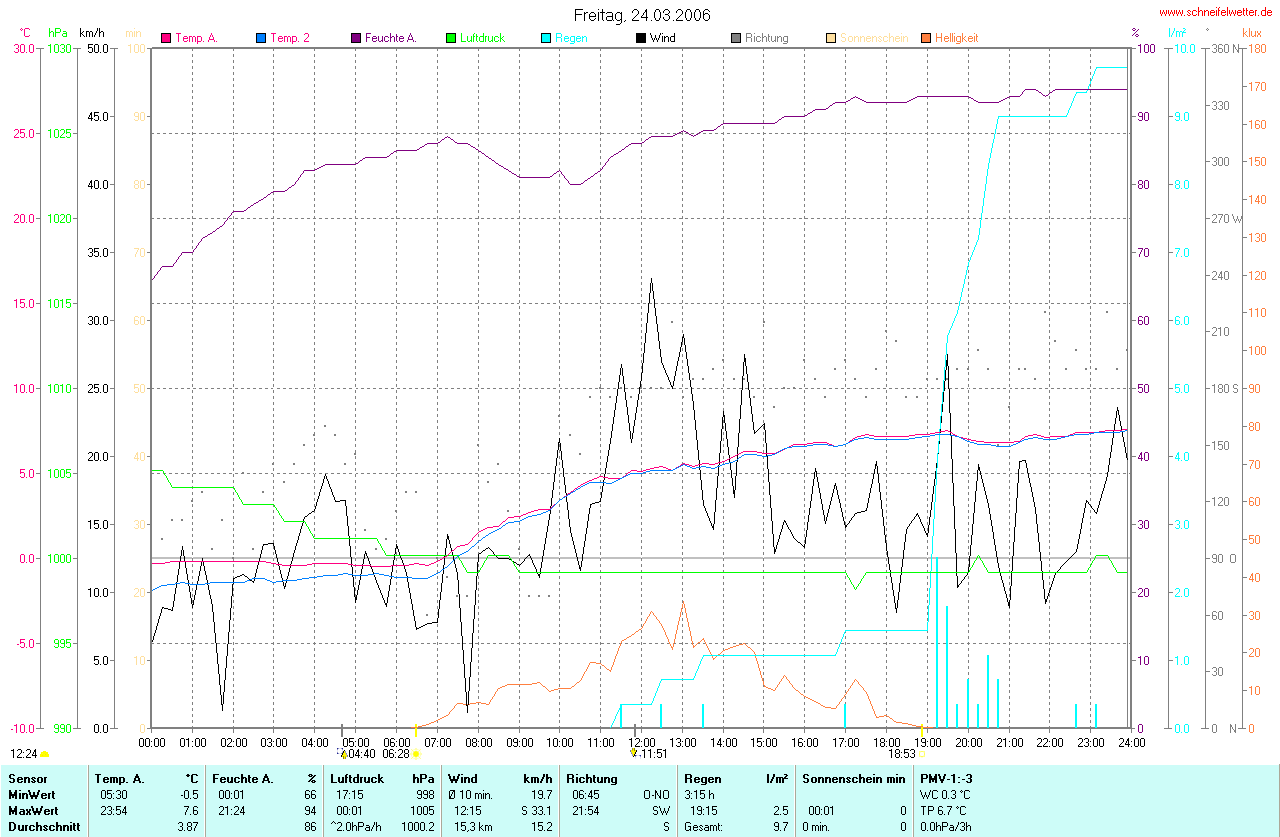The image size is (1280, 837).
Task: Click the '^2.0hPa/h' pressure trend value
Action: [x=355, y=827]
